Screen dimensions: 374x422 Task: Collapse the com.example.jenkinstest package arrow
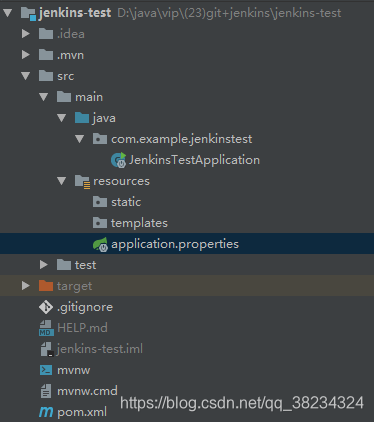tap(80, 139)
